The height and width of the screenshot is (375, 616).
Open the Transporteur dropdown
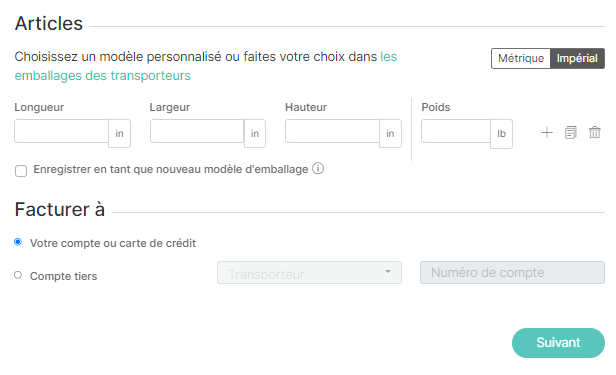pos(309,273)
